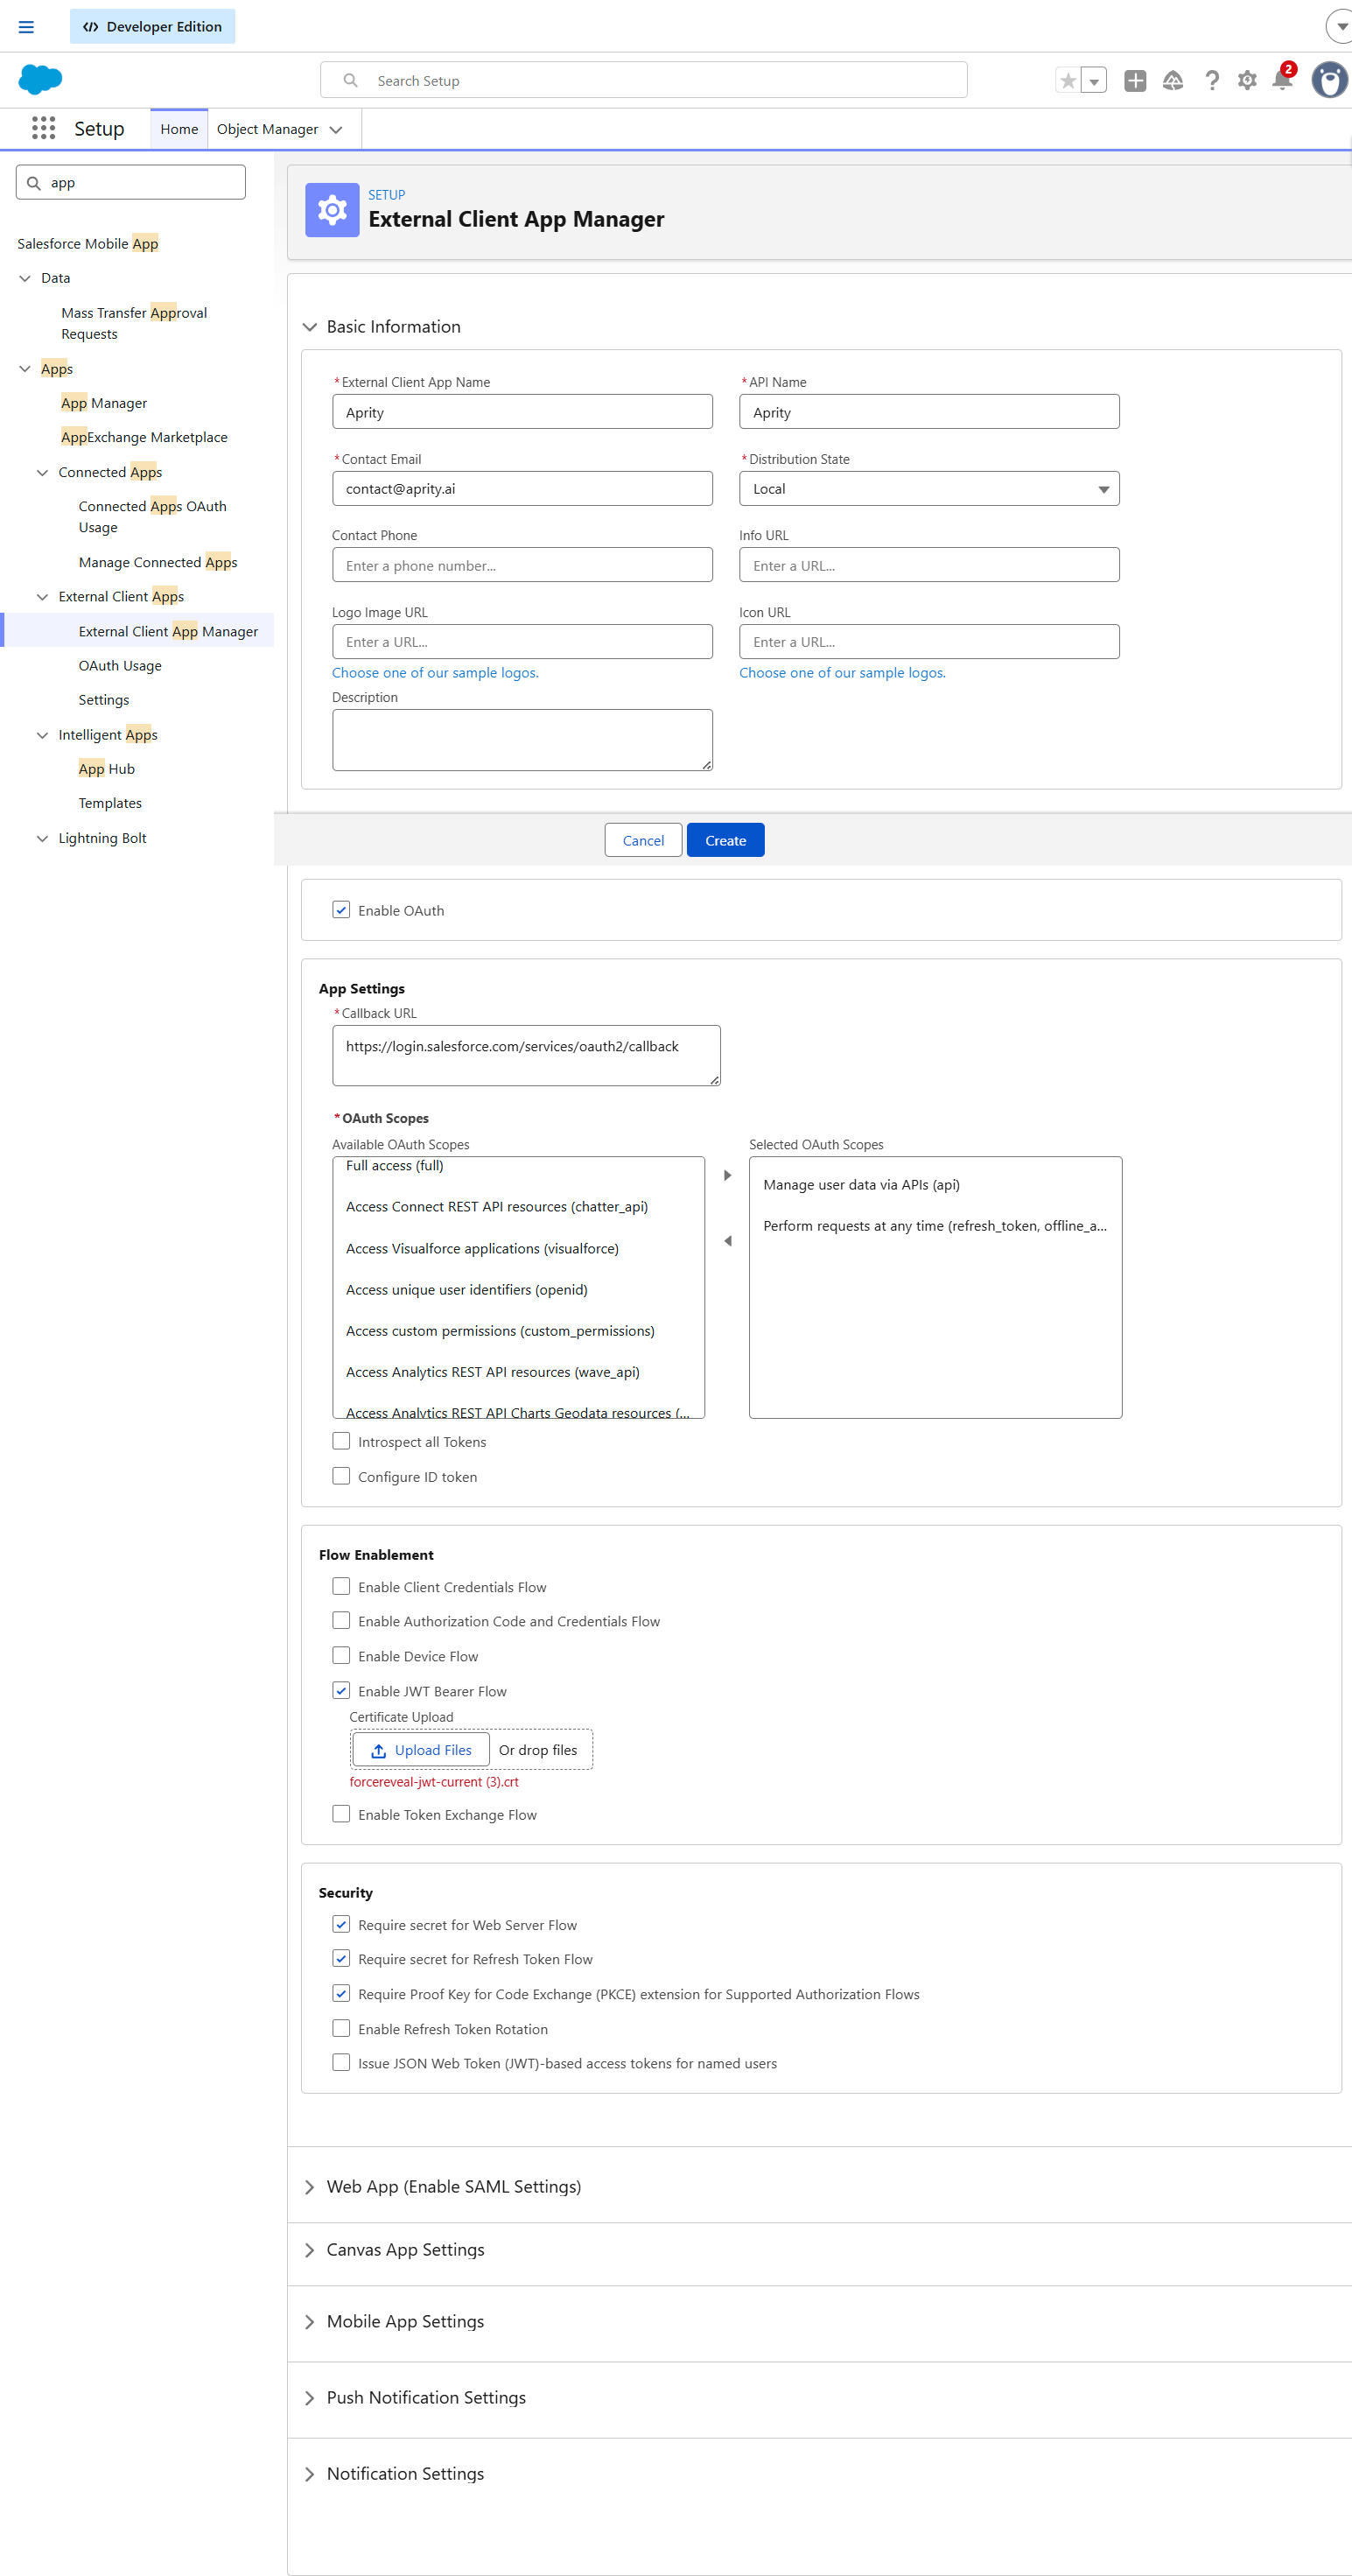
Task: Uncheck Enable OAuth checkbox
Action: 341,910
